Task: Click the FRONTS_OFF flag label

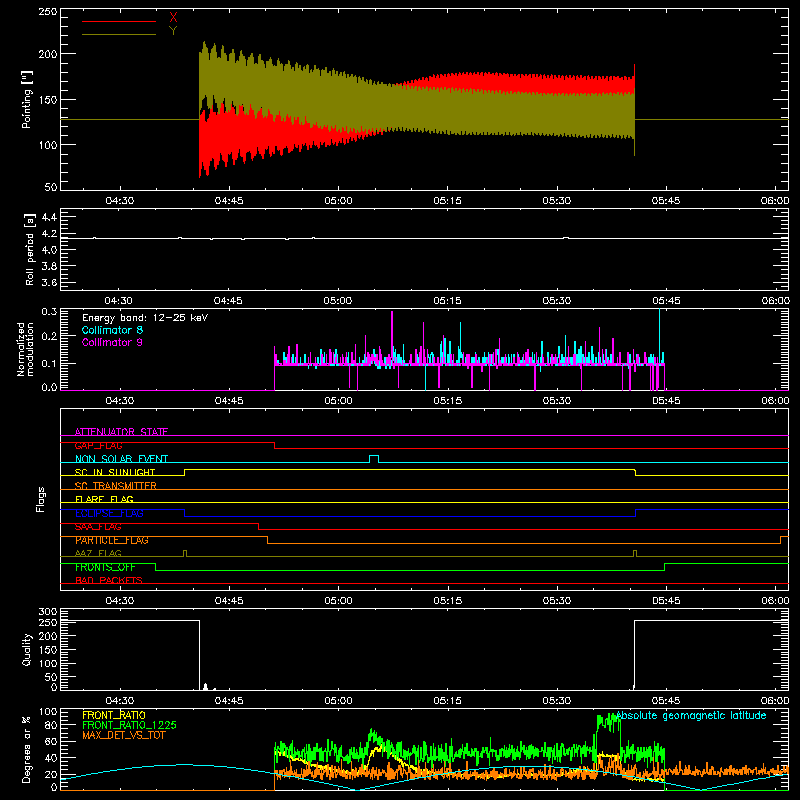Action: point(105,567)
